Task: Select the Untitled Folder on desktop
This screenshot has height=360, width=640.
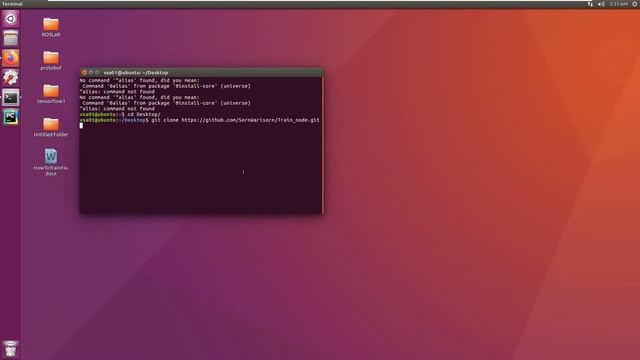Action: point(51,127)
